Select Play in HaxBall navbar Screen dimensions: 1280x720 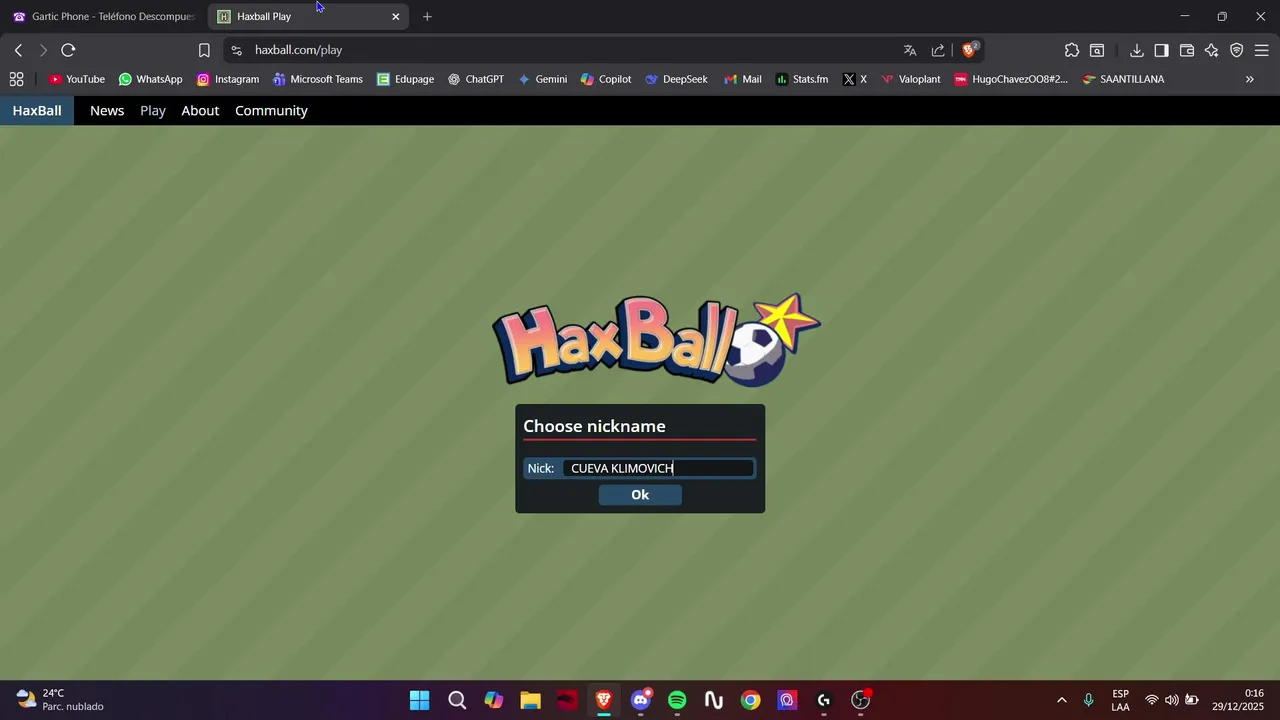[153, 111]
